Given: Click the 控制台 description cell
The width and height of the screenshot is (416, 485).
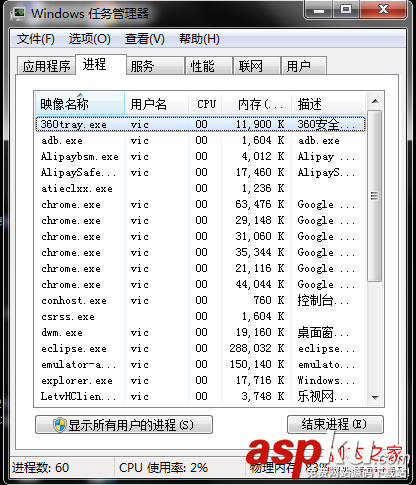Looking at the screenshot, I should pos(323,300).
